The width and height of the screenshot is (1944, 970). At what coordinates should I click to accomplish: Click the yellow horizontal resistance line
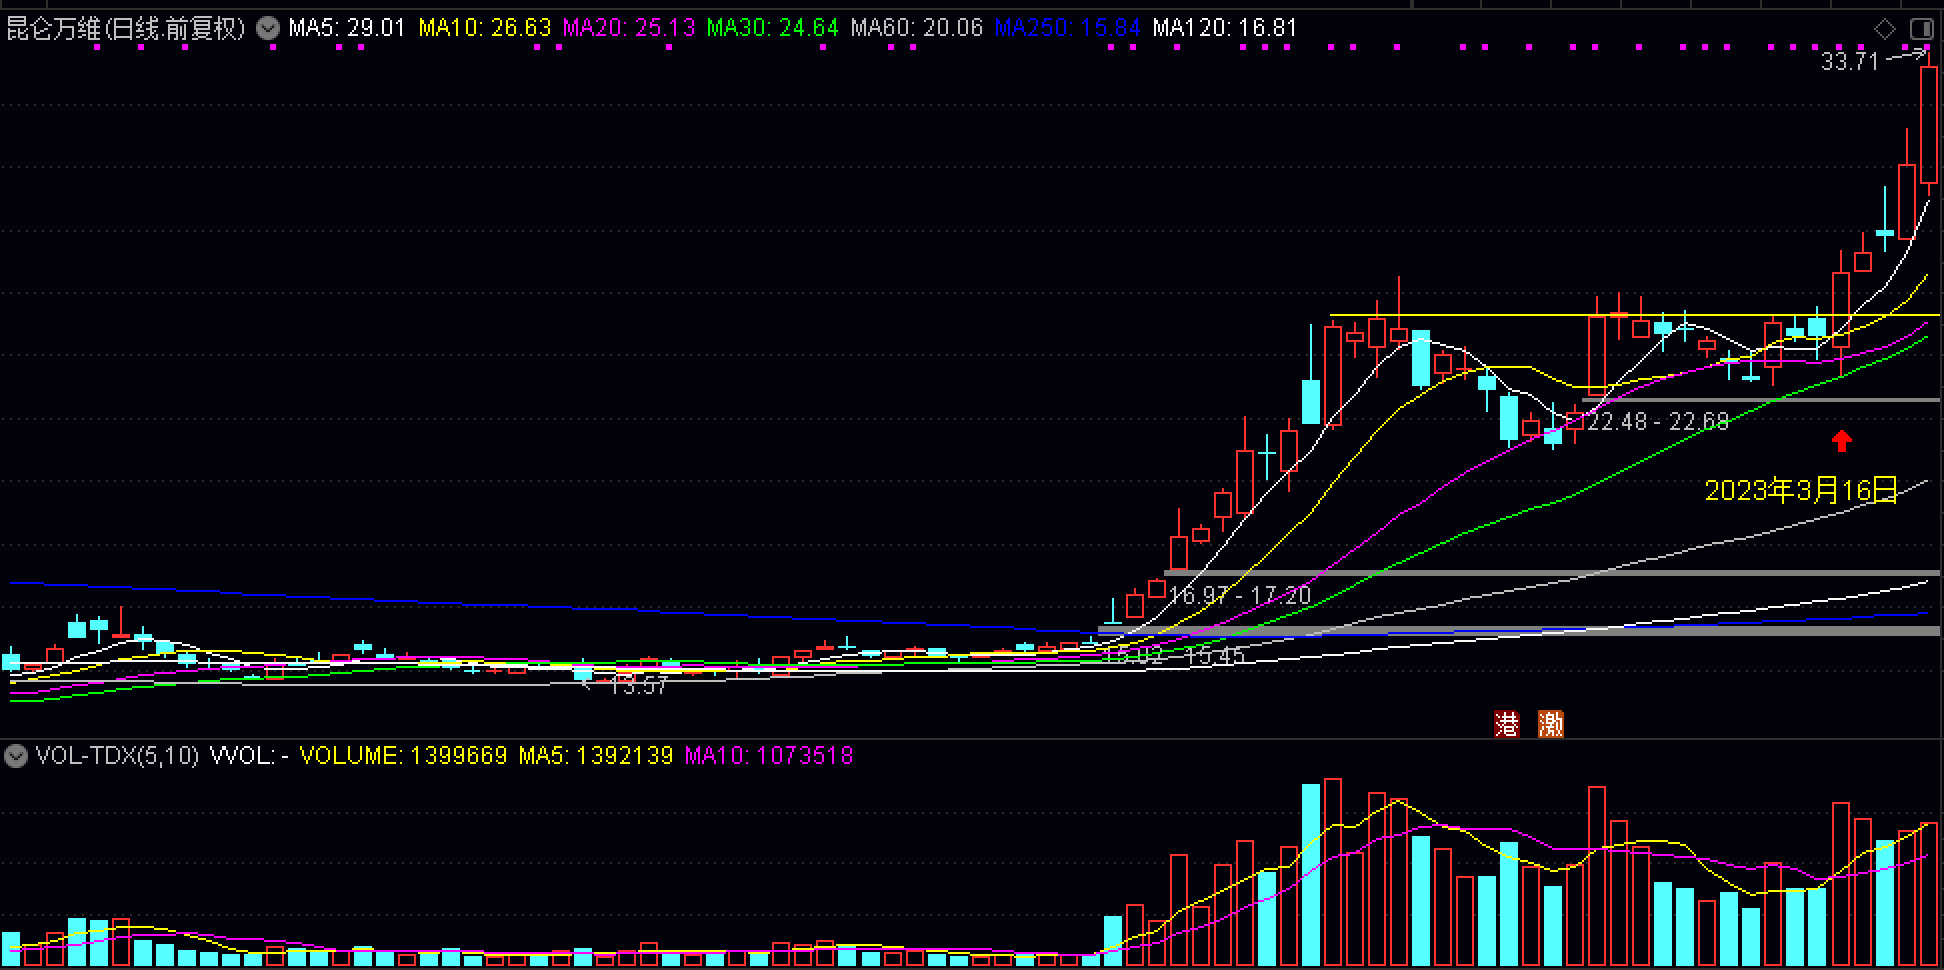click(x=1634, y=316)
